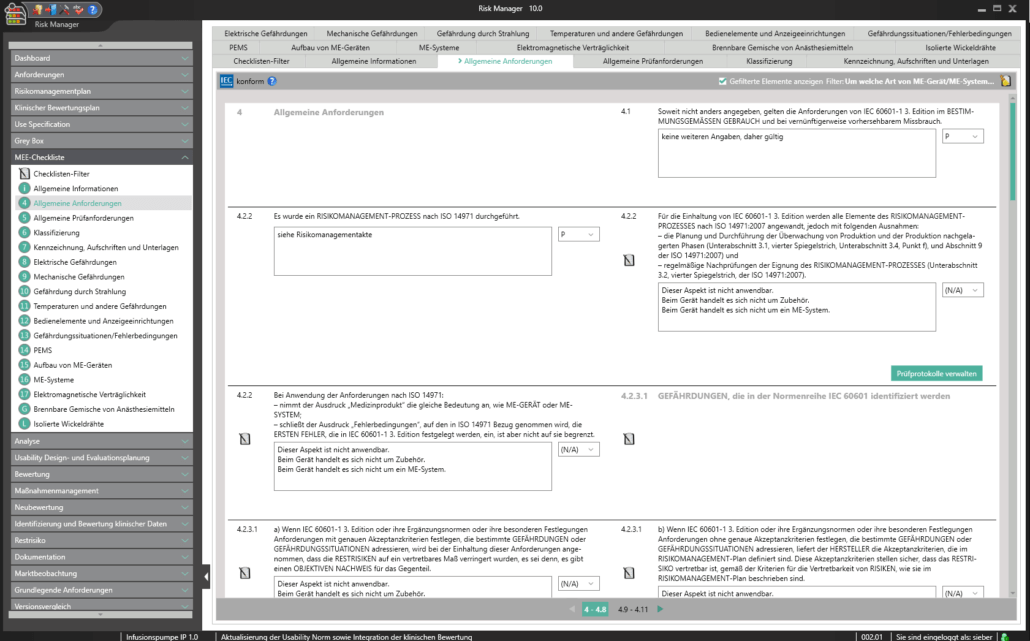Open status dropdown next to 'siehe Risikomanagementakte'
Viewport: 1030px width, 641px height.
578,234
